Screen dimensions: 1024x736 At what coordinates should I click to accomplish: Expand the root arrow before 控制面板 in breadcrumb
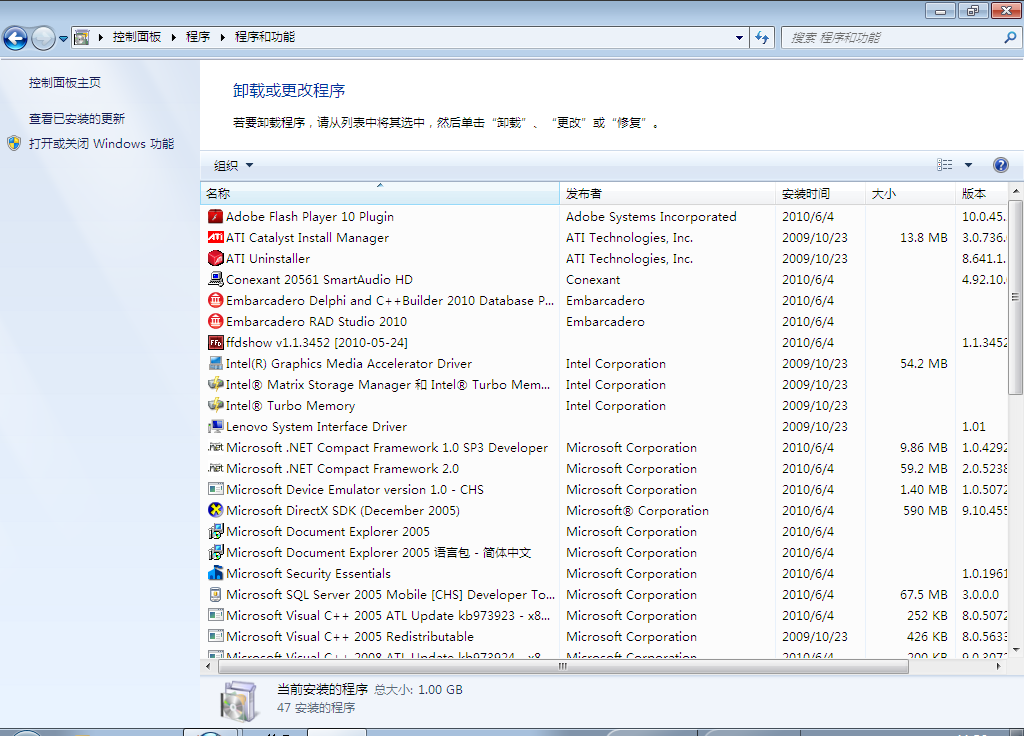101,37
